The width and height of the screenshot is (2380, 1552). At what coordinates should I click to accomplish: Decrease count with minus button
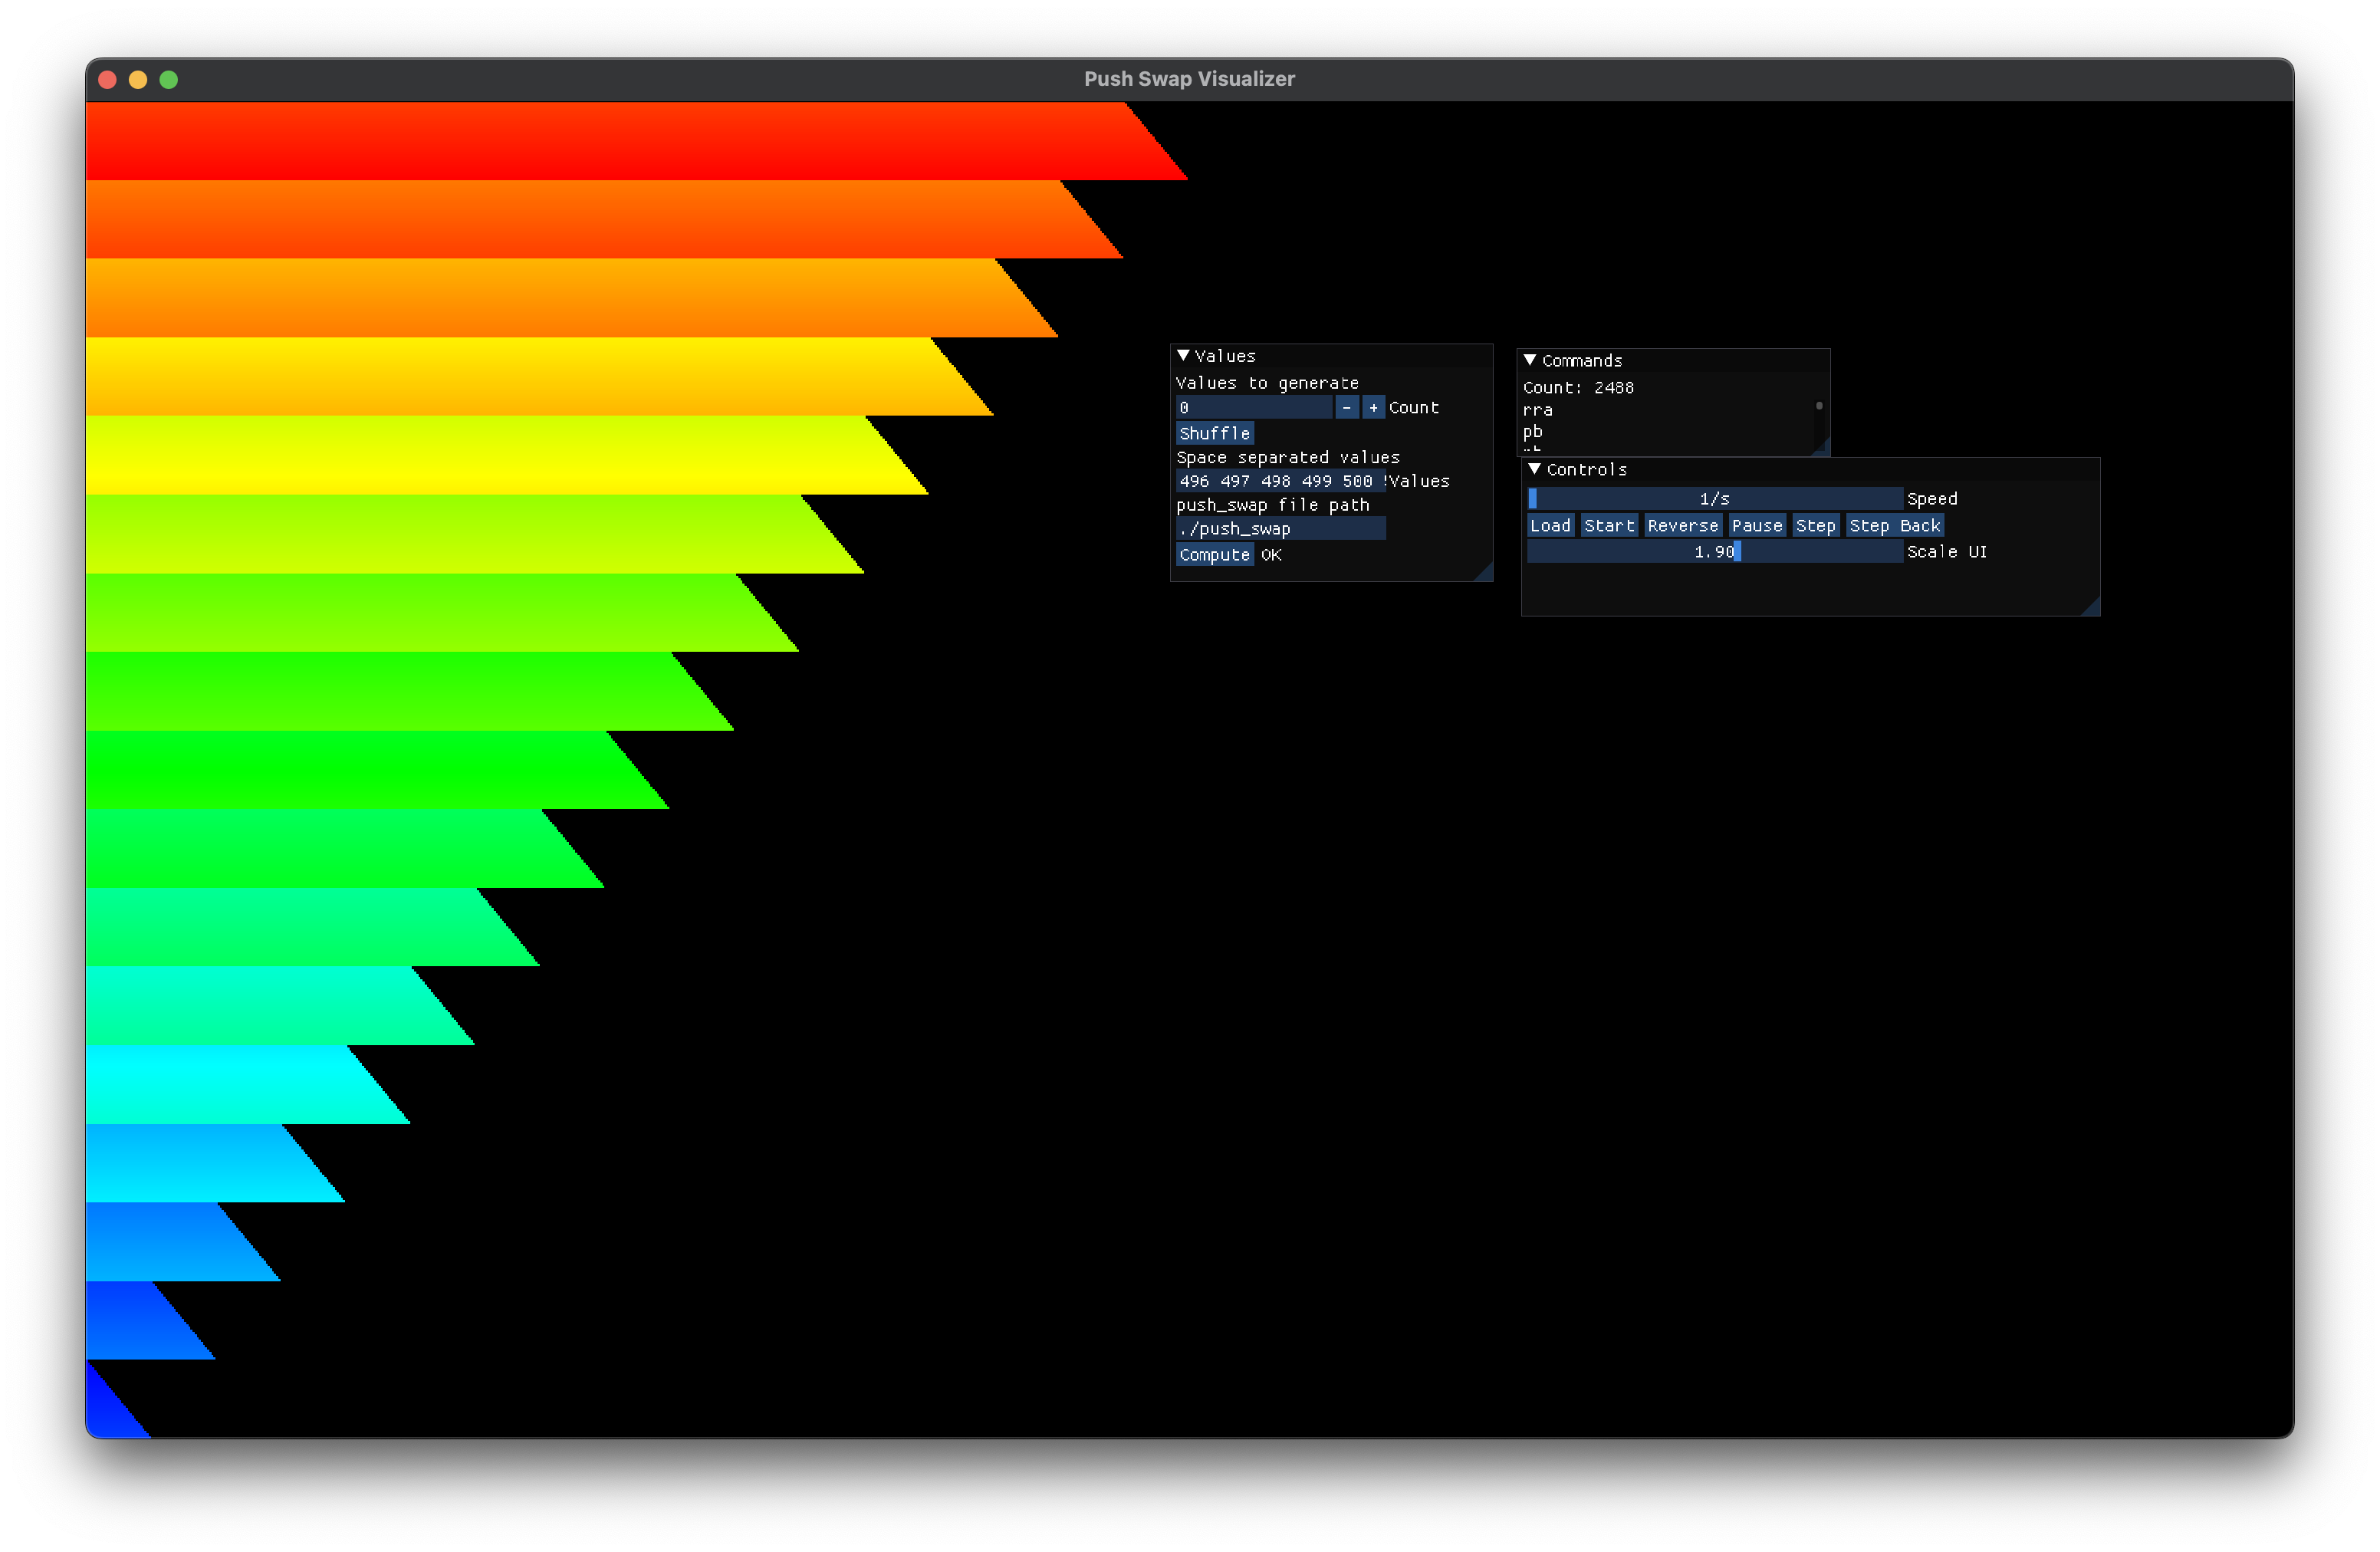(1346, 407)
